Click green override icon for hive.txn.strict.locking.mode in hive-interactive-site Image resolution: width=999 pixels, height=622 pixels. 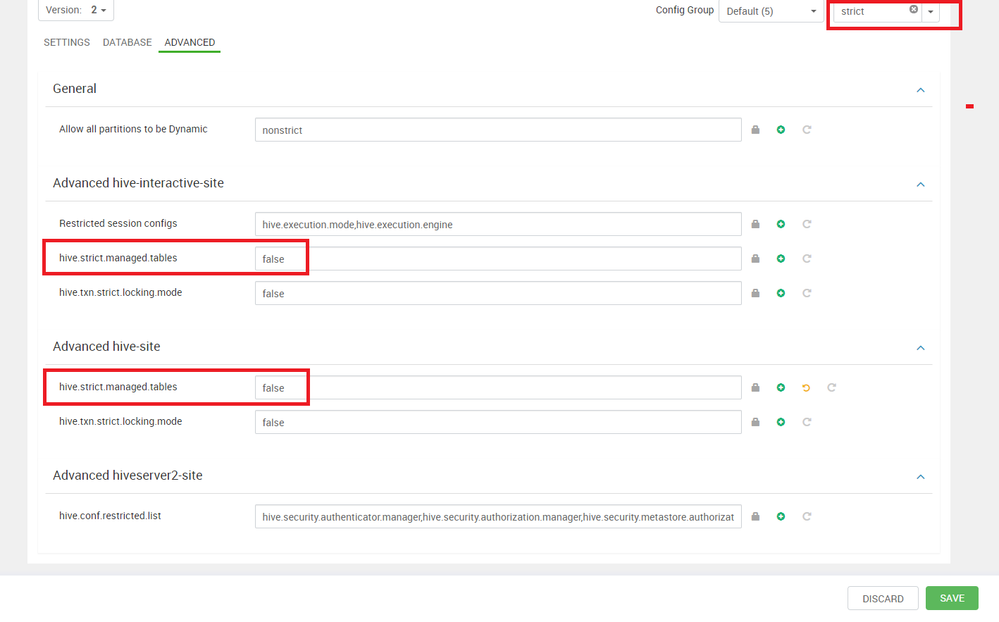pos(780,293)
